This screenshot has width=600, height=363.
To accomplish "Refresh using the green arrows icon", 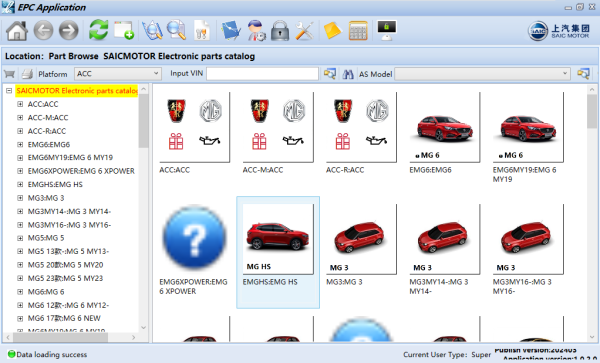I will click(99, 30).
